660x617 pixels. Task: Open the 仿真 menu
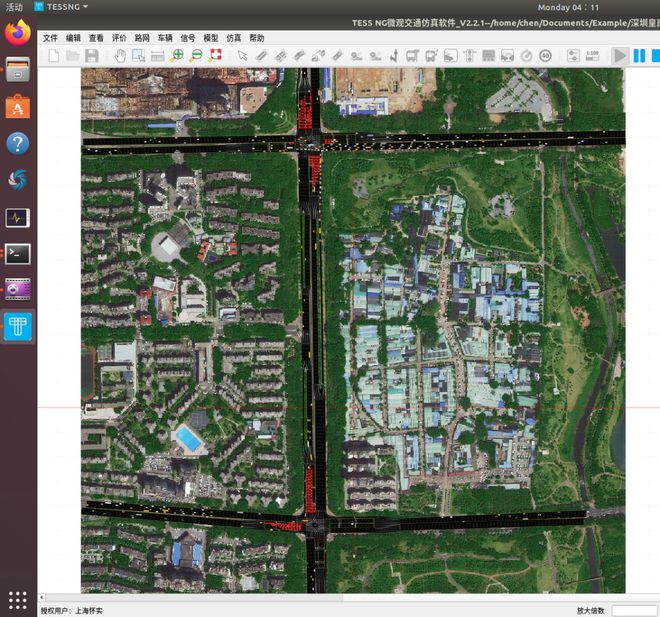click(234, 38)
